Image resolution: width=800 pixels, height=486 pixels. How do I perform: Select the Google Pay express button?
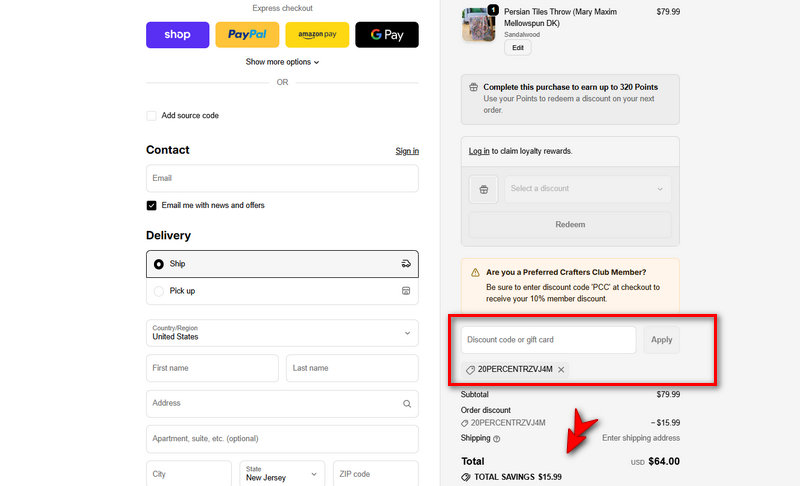386,35
